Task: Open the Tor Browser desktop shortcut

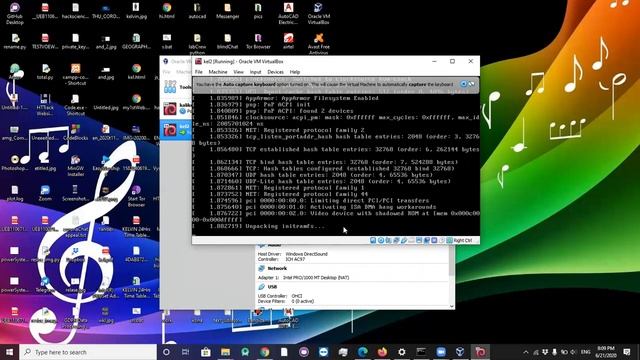Action: [x=258, y=42]
